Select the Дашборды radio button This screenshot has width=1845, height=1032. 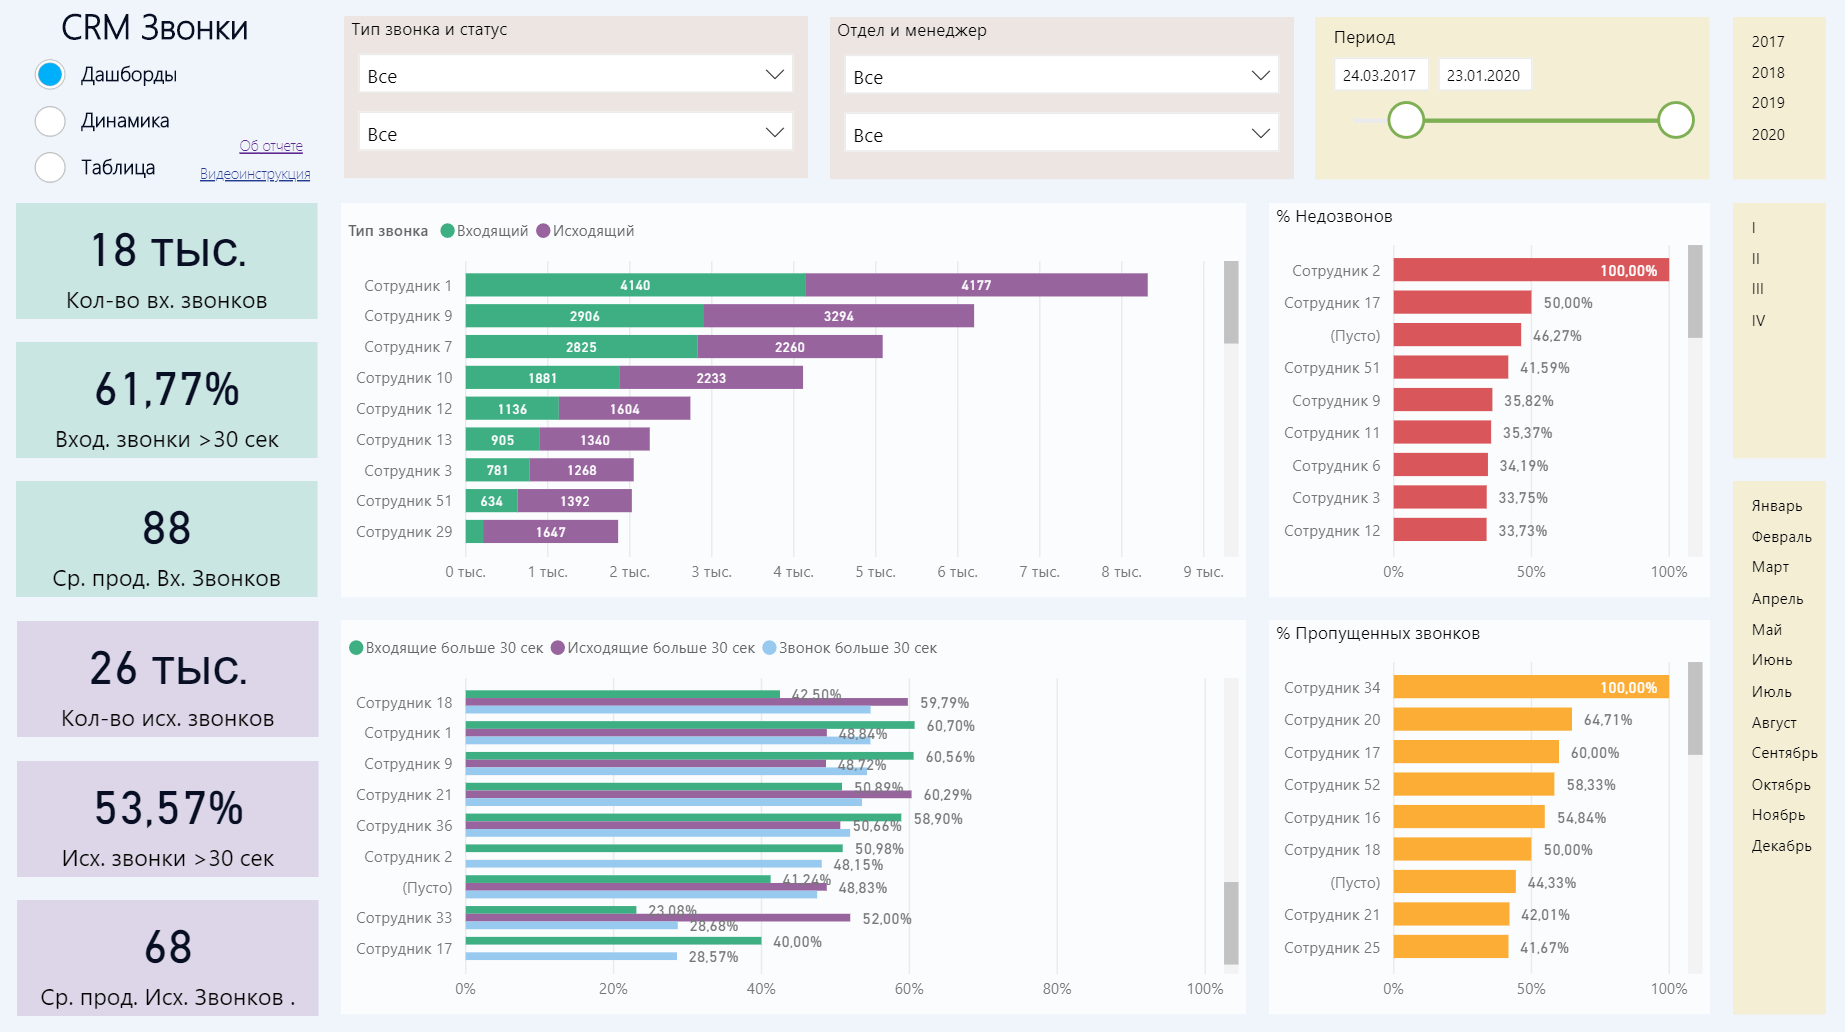point(50,75)
